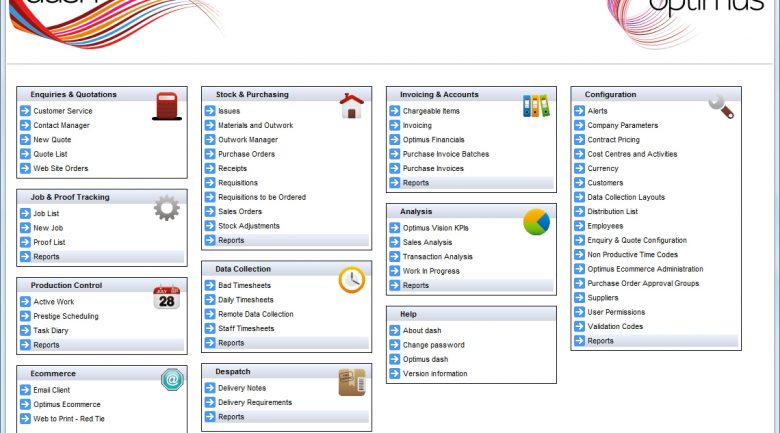The width and height of the screenshot is (780, 433).
Task: Open Data Collection Layouts
Action: pyautogui.click(x=626, y=197)
